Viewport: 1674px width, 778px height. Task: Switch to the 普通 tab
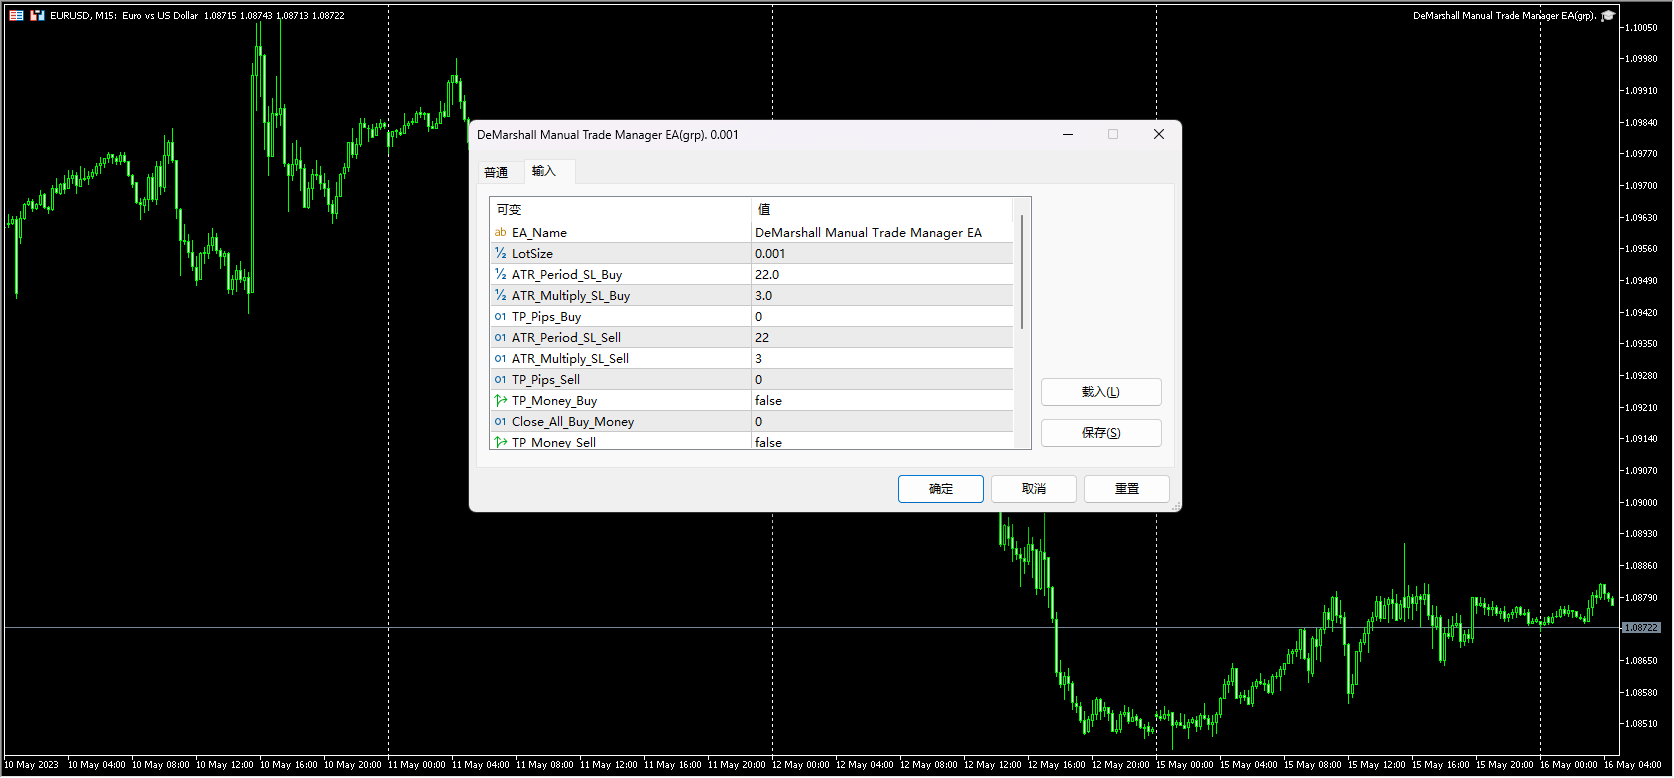496,173
